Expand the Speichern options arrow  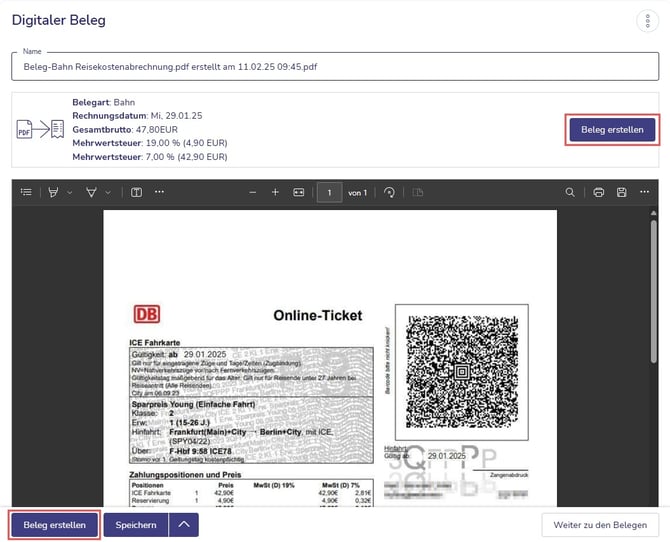(x=183, y=525)
